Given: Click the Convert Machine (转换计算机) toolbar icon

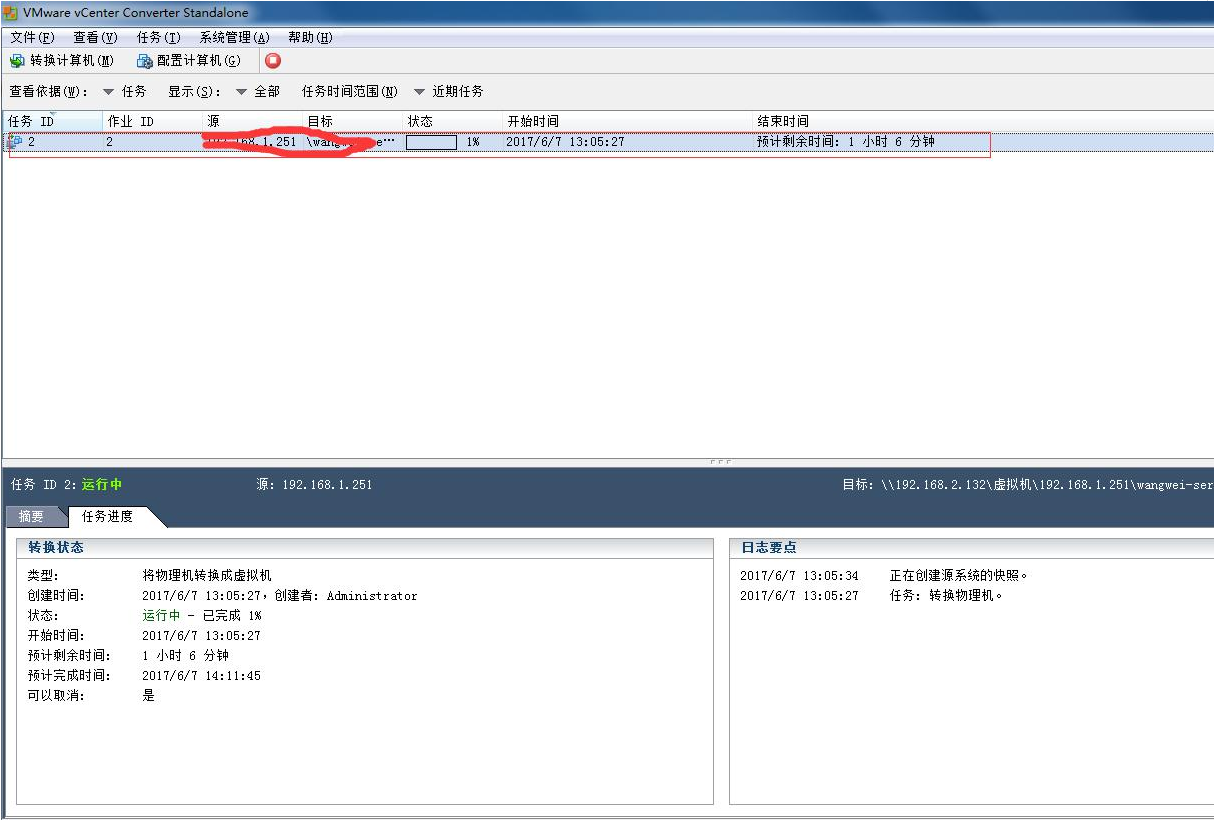Looking at the screenshot, I should tap(17, 61).
